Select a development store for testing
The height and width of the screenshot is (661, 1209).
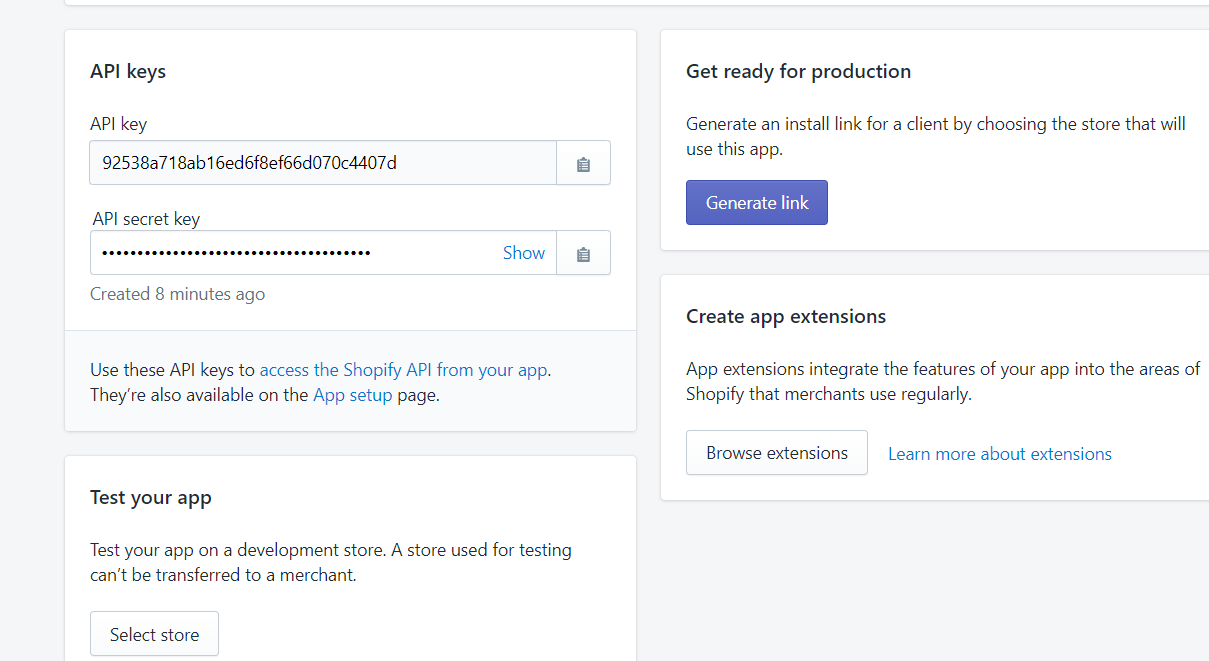pyautogui.click(x=154, y=634)
